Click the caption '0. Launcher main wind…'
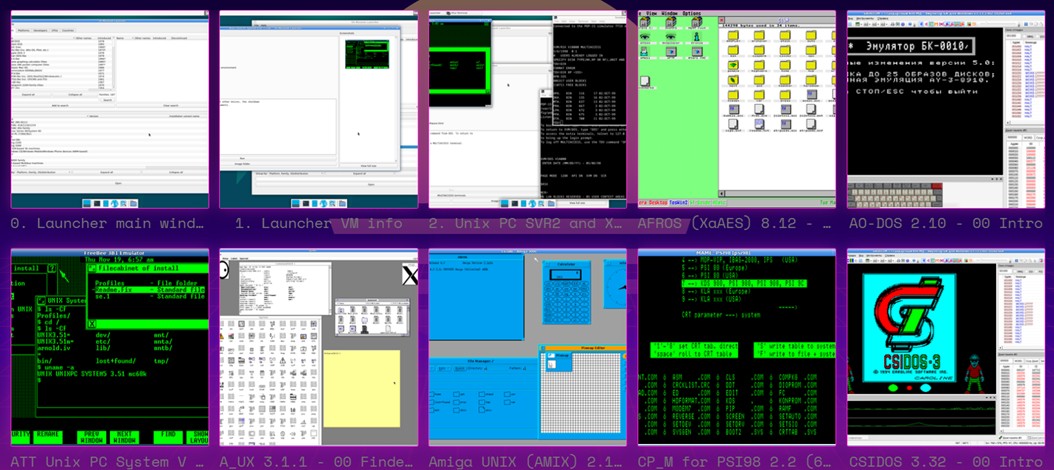1054x470 pixels. click(x=108, y=223)
